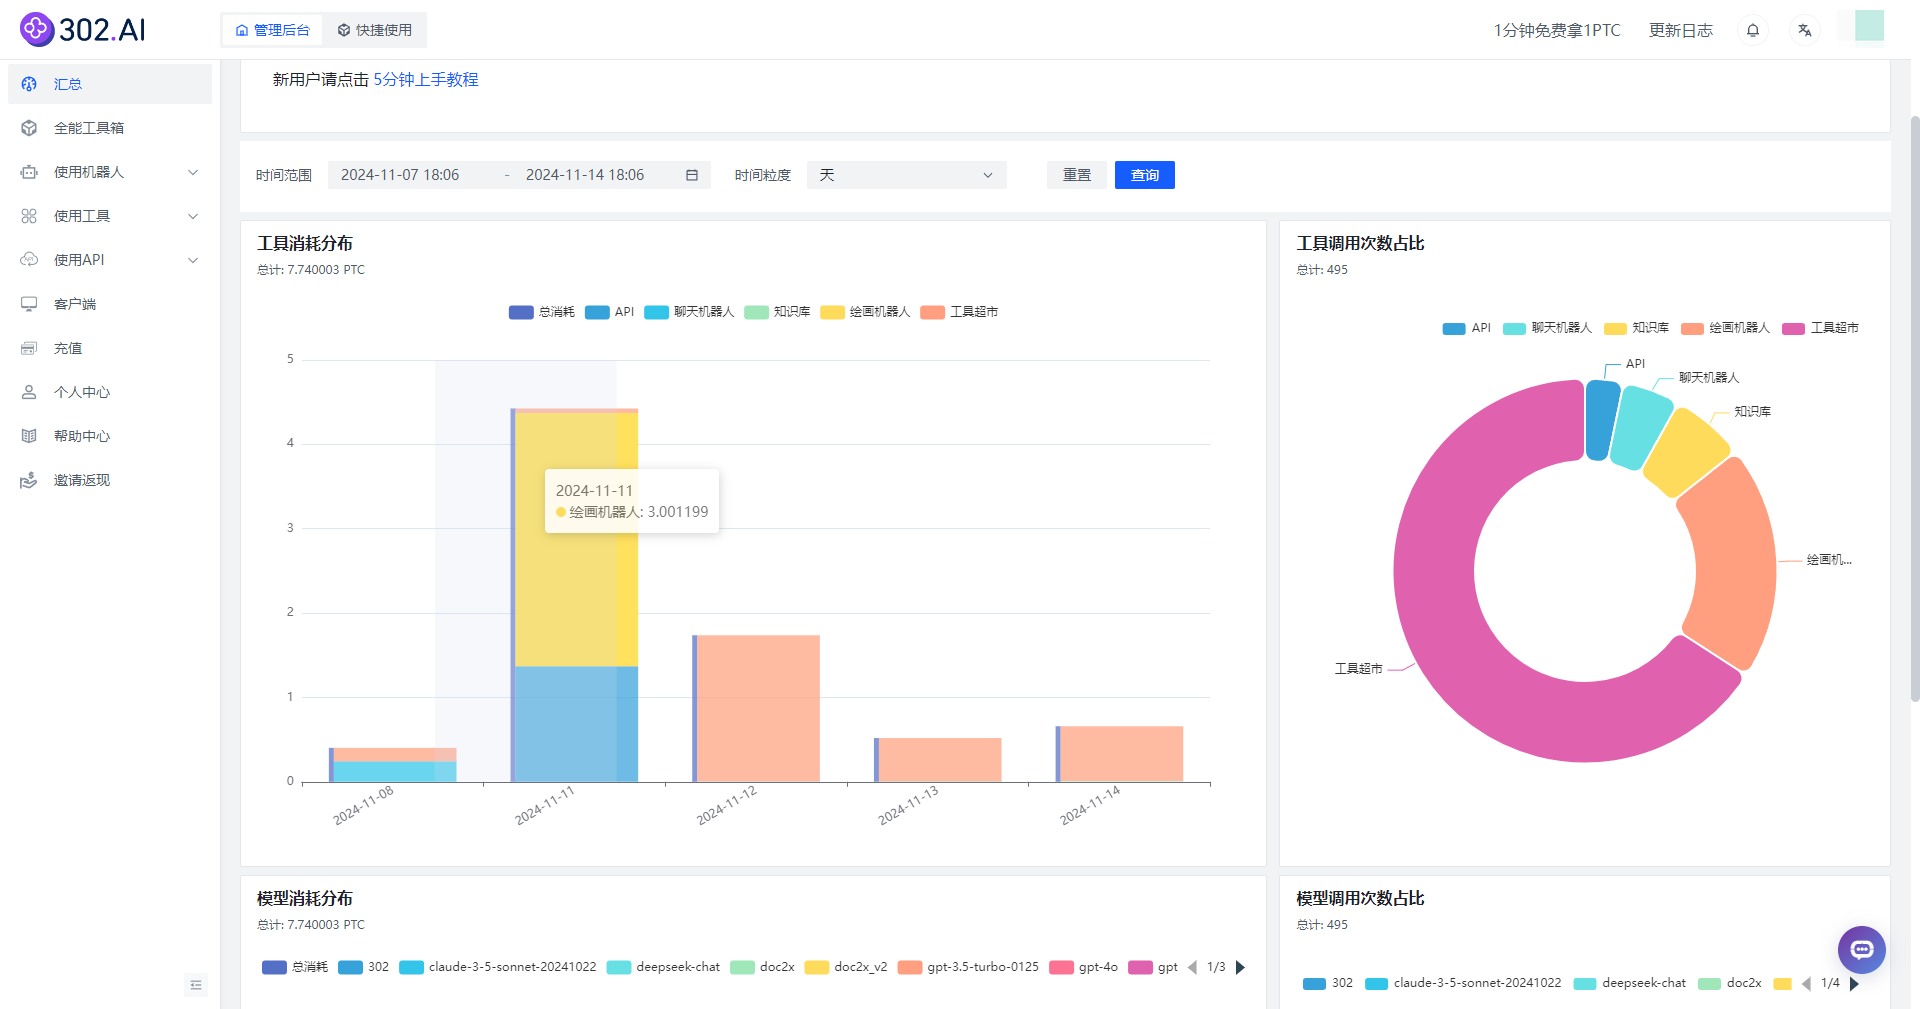
Task: Click the 查询 query button
Action: tap(1145, 175)
